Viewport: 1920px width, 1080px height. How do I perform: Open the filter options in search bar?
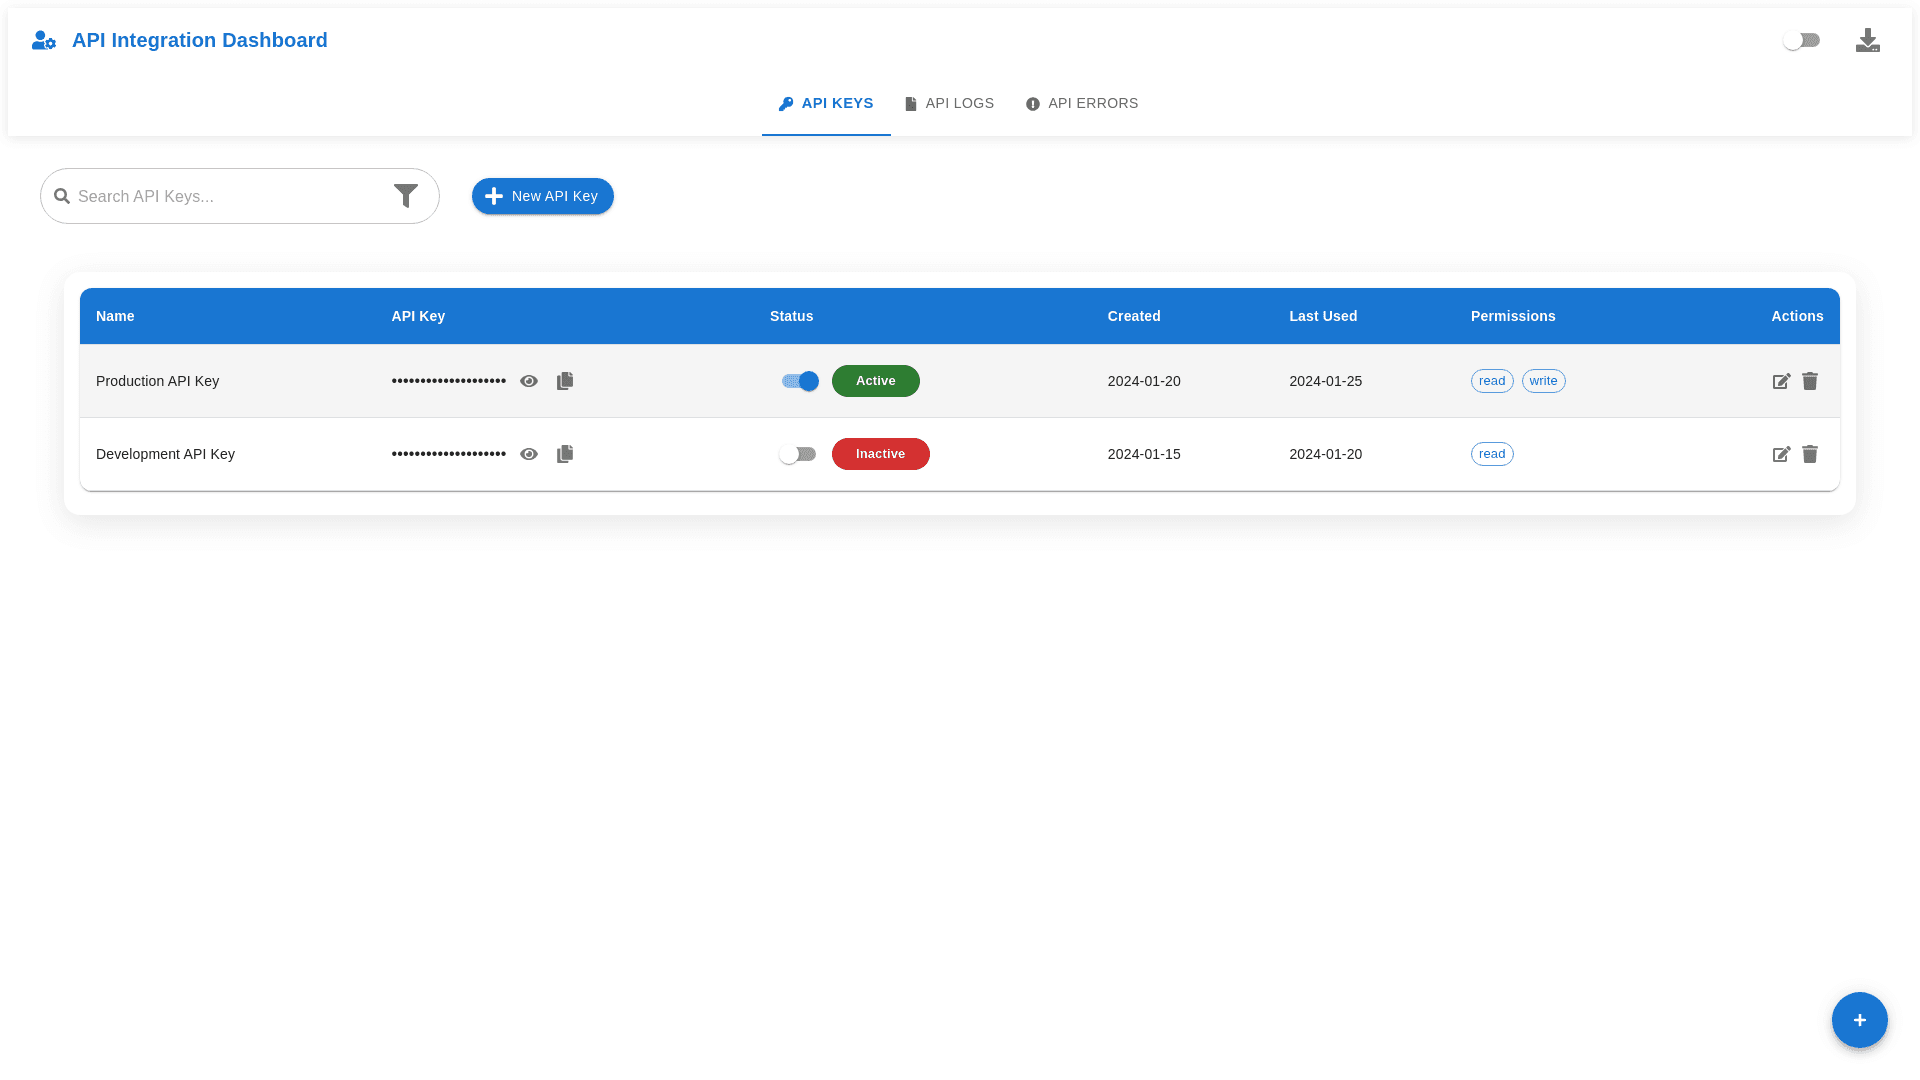(406, 196)
